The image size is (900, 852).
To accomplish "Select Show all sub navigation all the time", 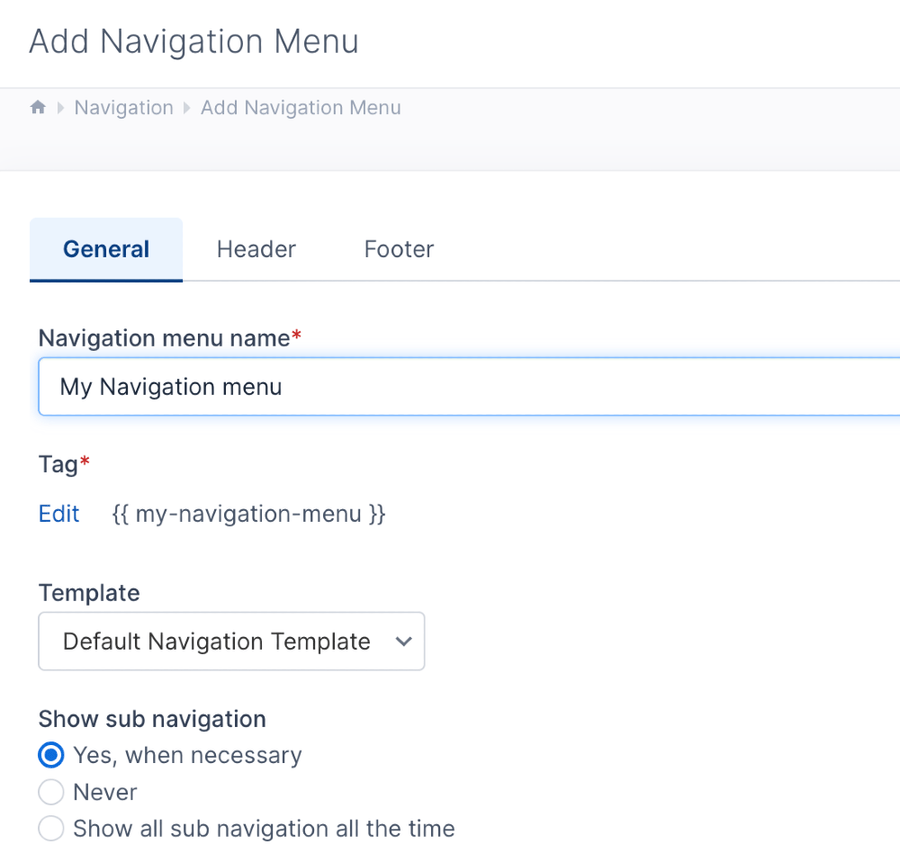I will click(50, 828).
